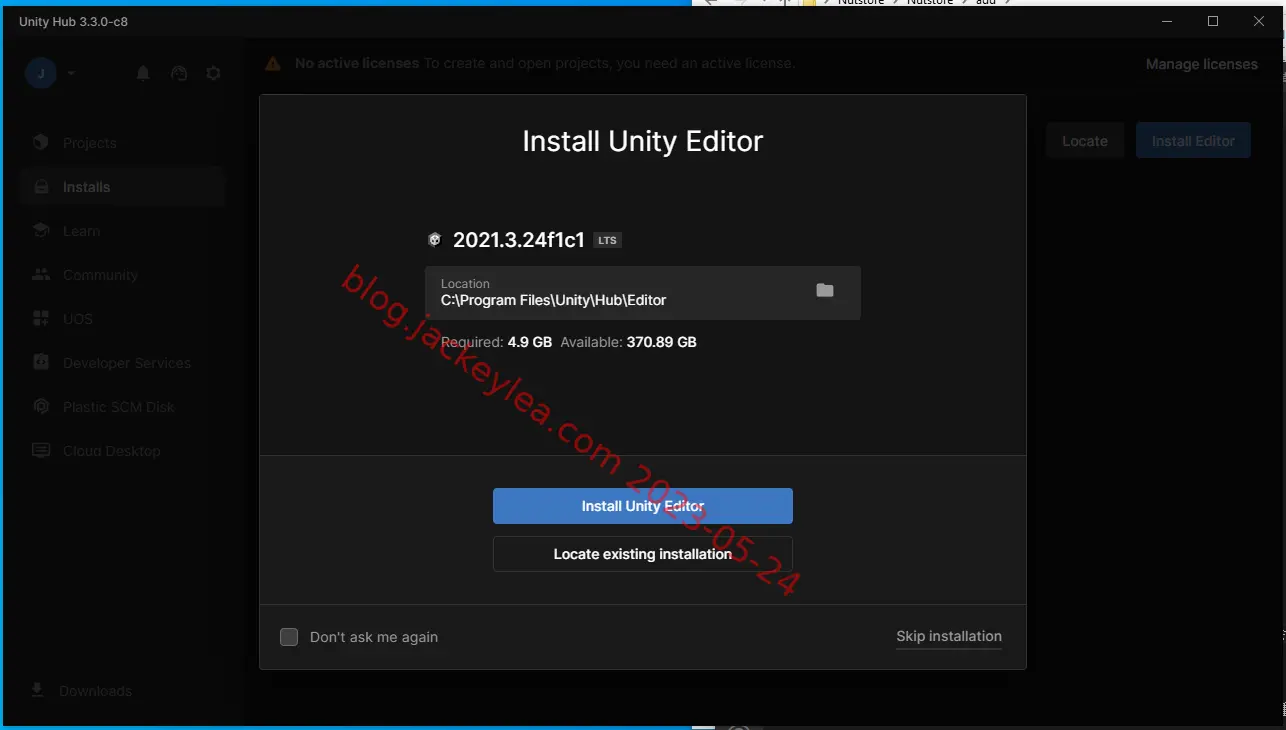Click the Developer Services icon

click(41, 362)
